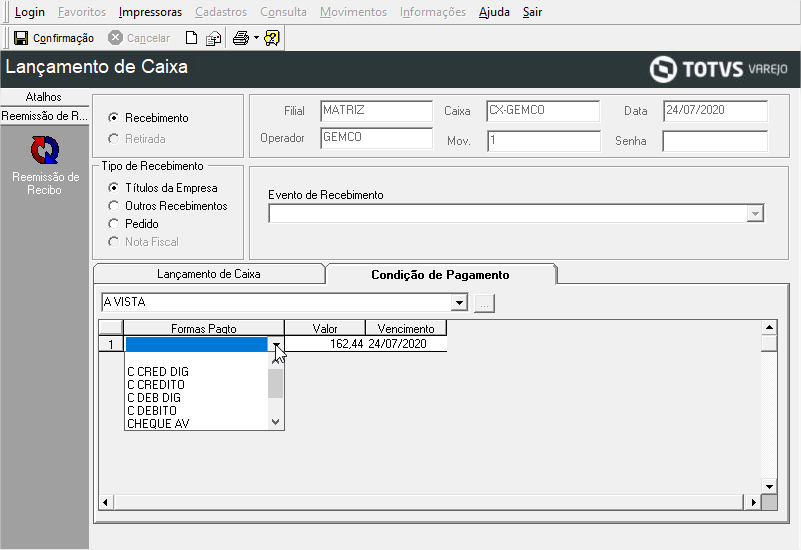Screen dimensions: 801x550
Task: Choose CHEQUE AV from the list
Action: [197, 424]
